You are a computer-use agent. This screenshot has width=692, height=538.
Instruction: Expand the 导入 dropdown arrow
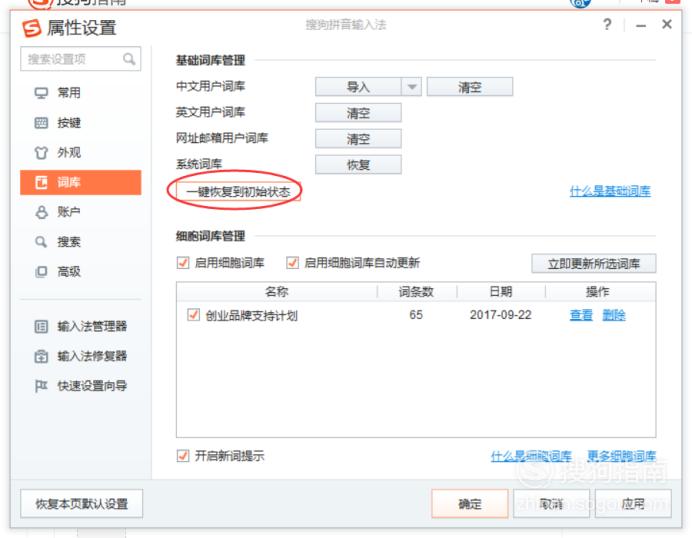pos(412,87)
